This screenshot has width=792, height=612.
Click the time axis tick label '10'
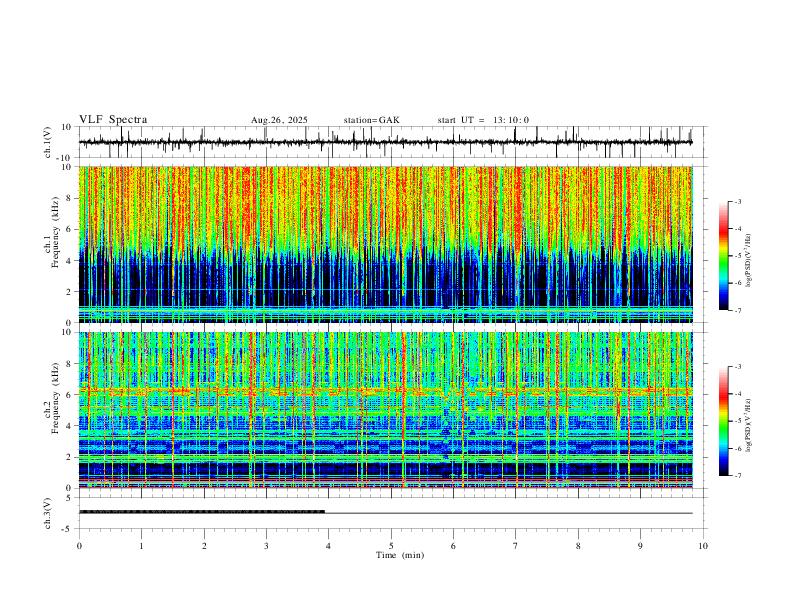click(x=703, y=546)
